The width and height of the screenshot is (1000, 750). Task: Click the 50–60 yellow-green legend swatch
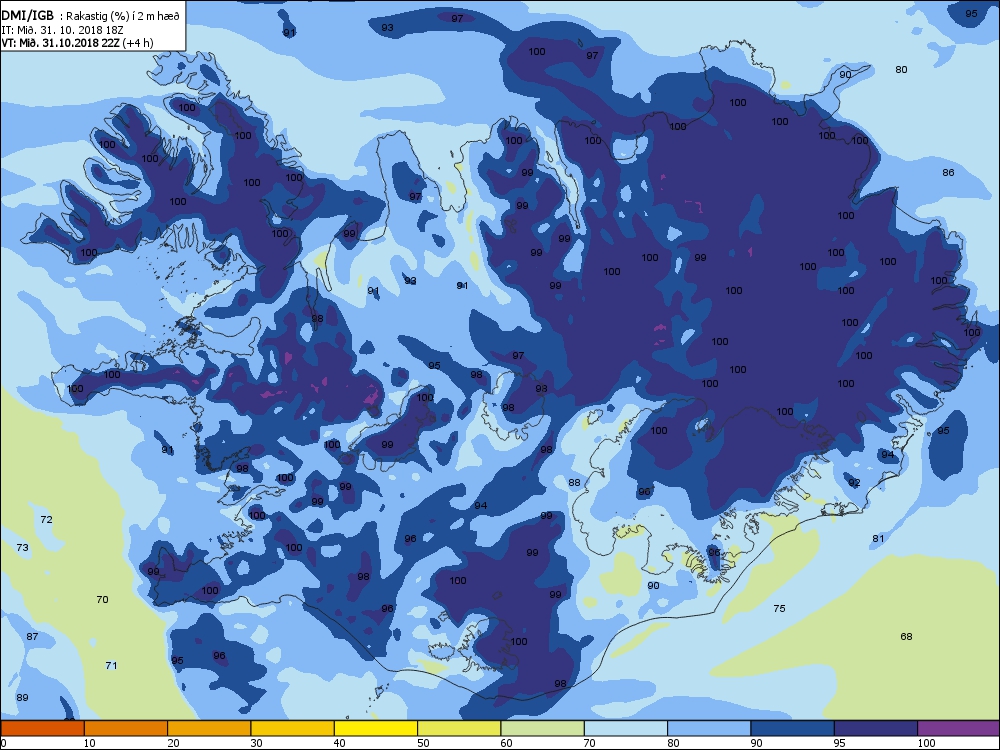(459, 728)
